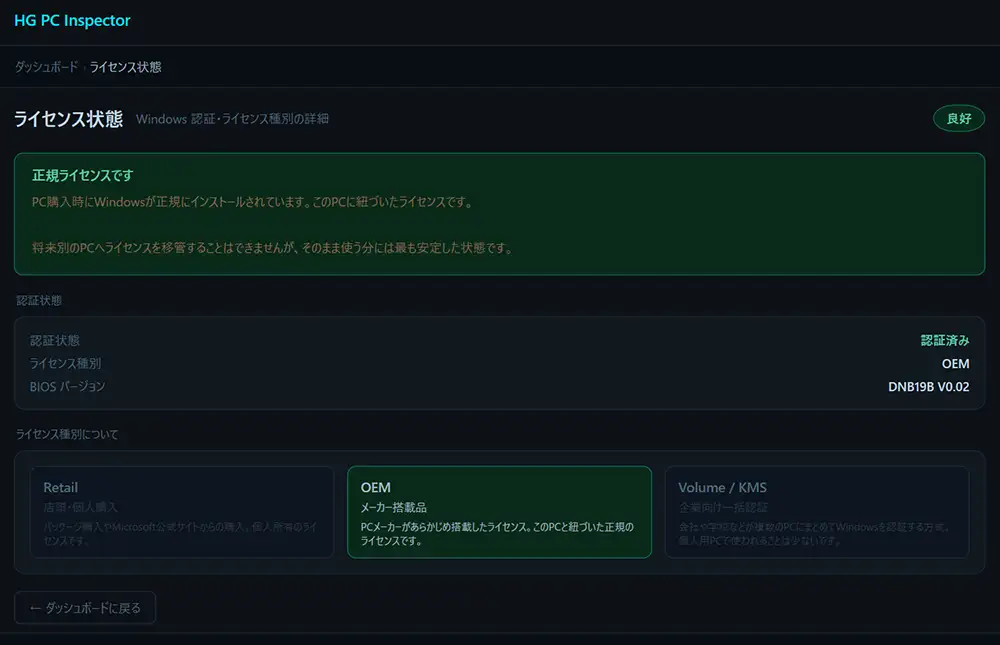
Task: Click the 正規ライセンスです banner heading
Action: 82,175
